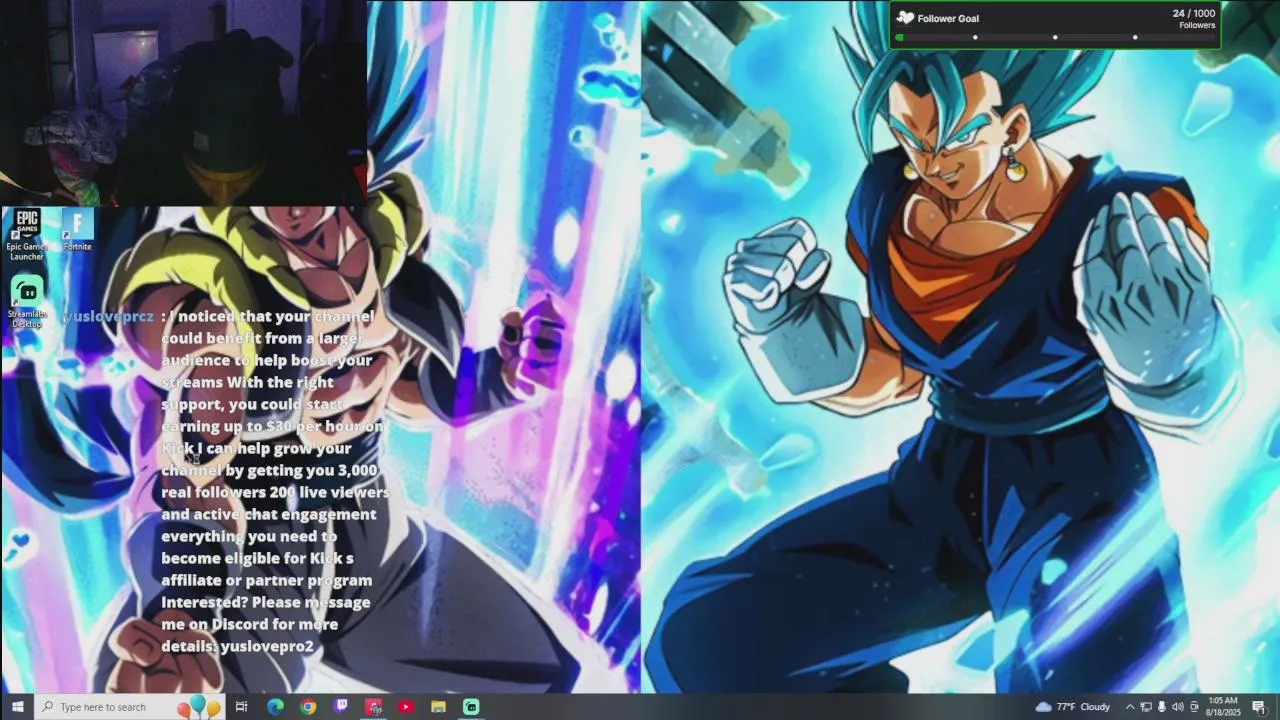Image resolution: width=1280 pixels, height=720 pixels.
Task: Open the Twitch app in the taskbar
Action: pyautogui.click(x=341, y=707)
